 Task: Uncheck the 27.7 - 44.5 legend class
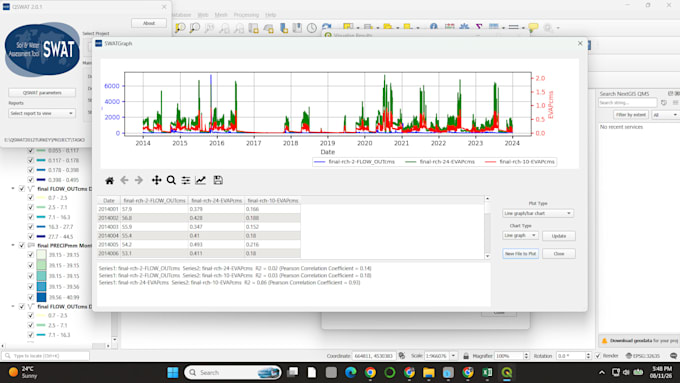point(30,236)
